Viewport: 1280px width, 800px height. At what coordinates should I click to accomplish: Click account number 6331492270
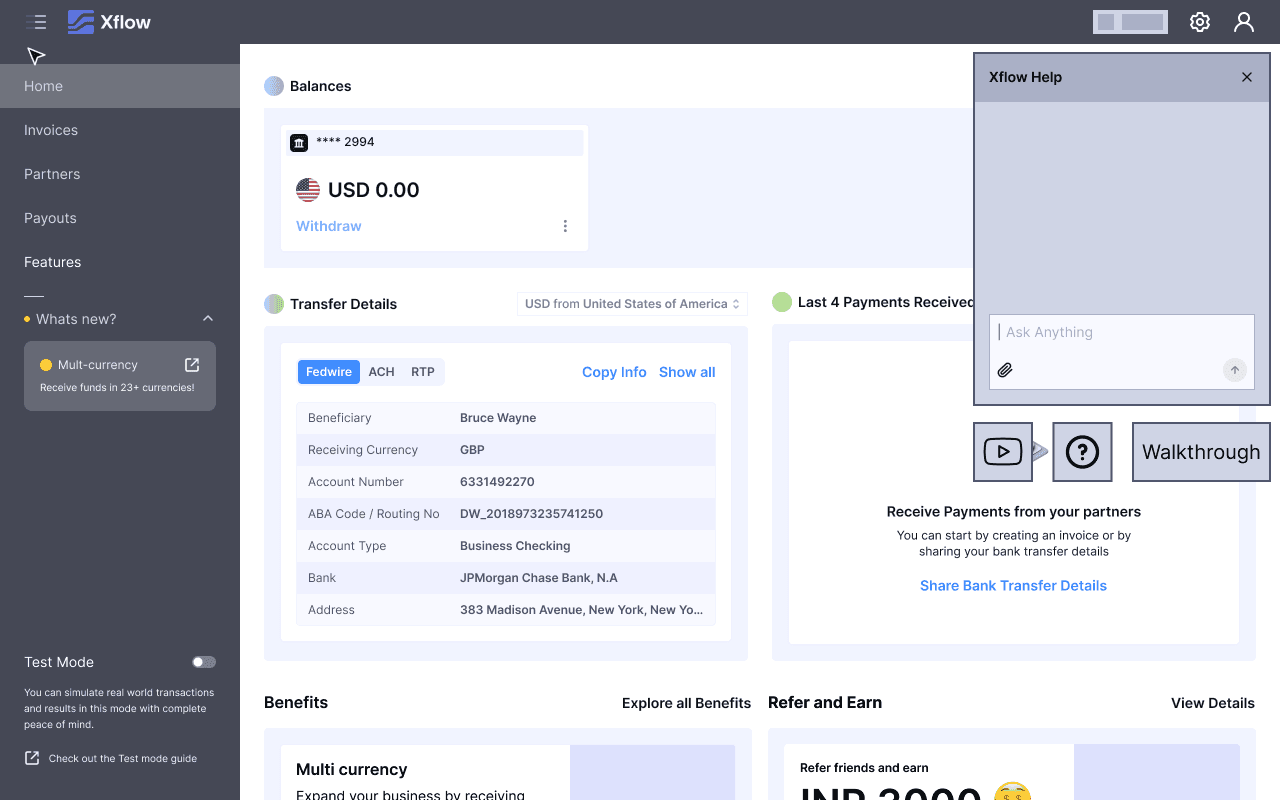[497, 482]
